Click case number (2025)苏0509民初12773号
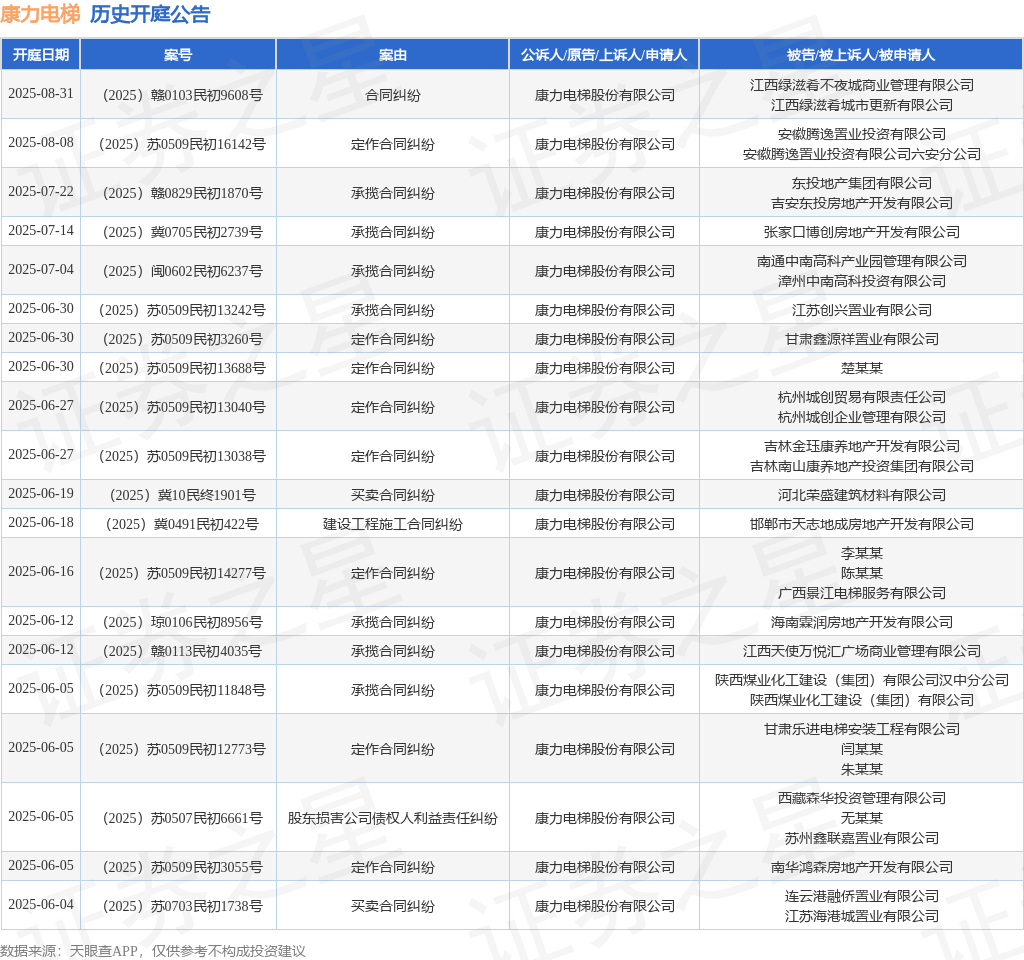This screenshot has width=1024, height=960. click(x=182, y=750)
